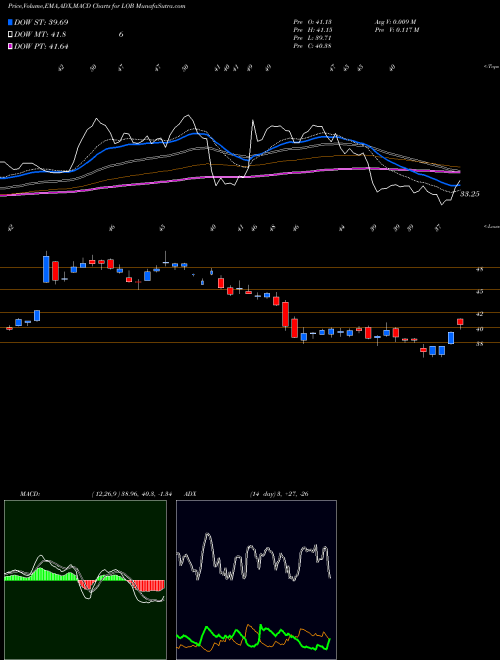
Task: Click the 'Pre C: 40.88' close value
Action: tap(313, 46)
